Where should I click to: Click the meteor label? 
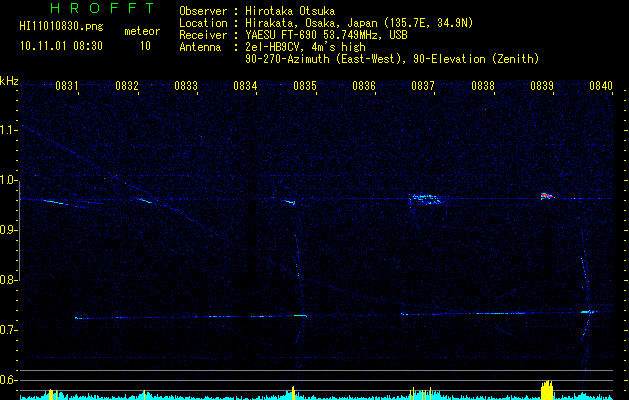(142, 31)
